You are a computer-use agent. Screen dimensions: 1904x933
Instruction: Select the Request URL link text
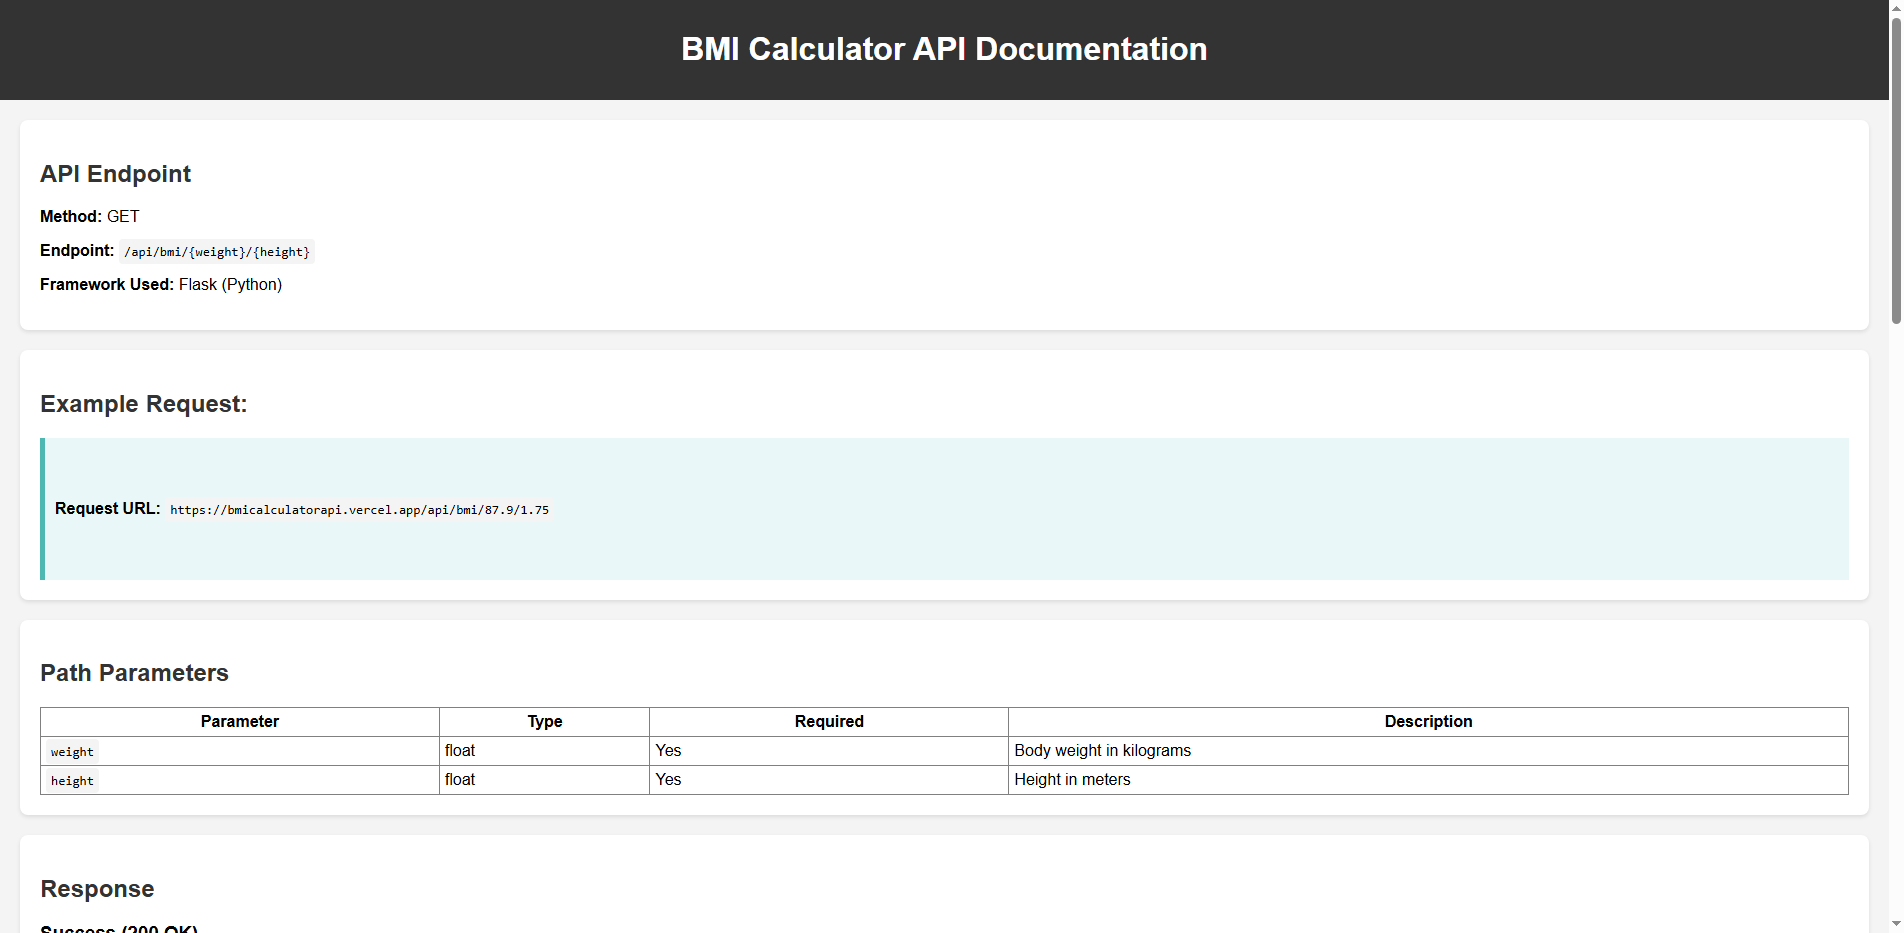tap(359, 509)
